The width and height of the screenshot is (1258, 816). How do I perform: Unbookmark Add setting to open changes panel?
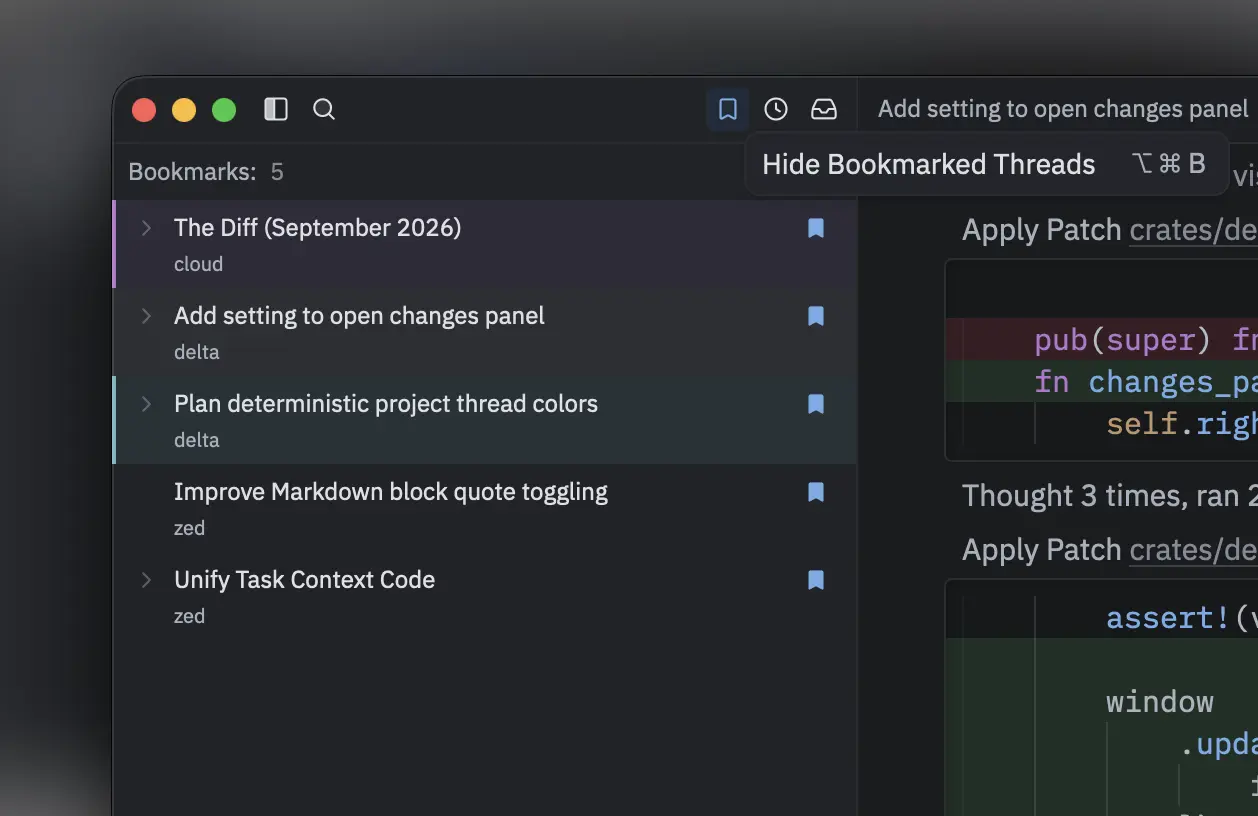coord(816,316)
